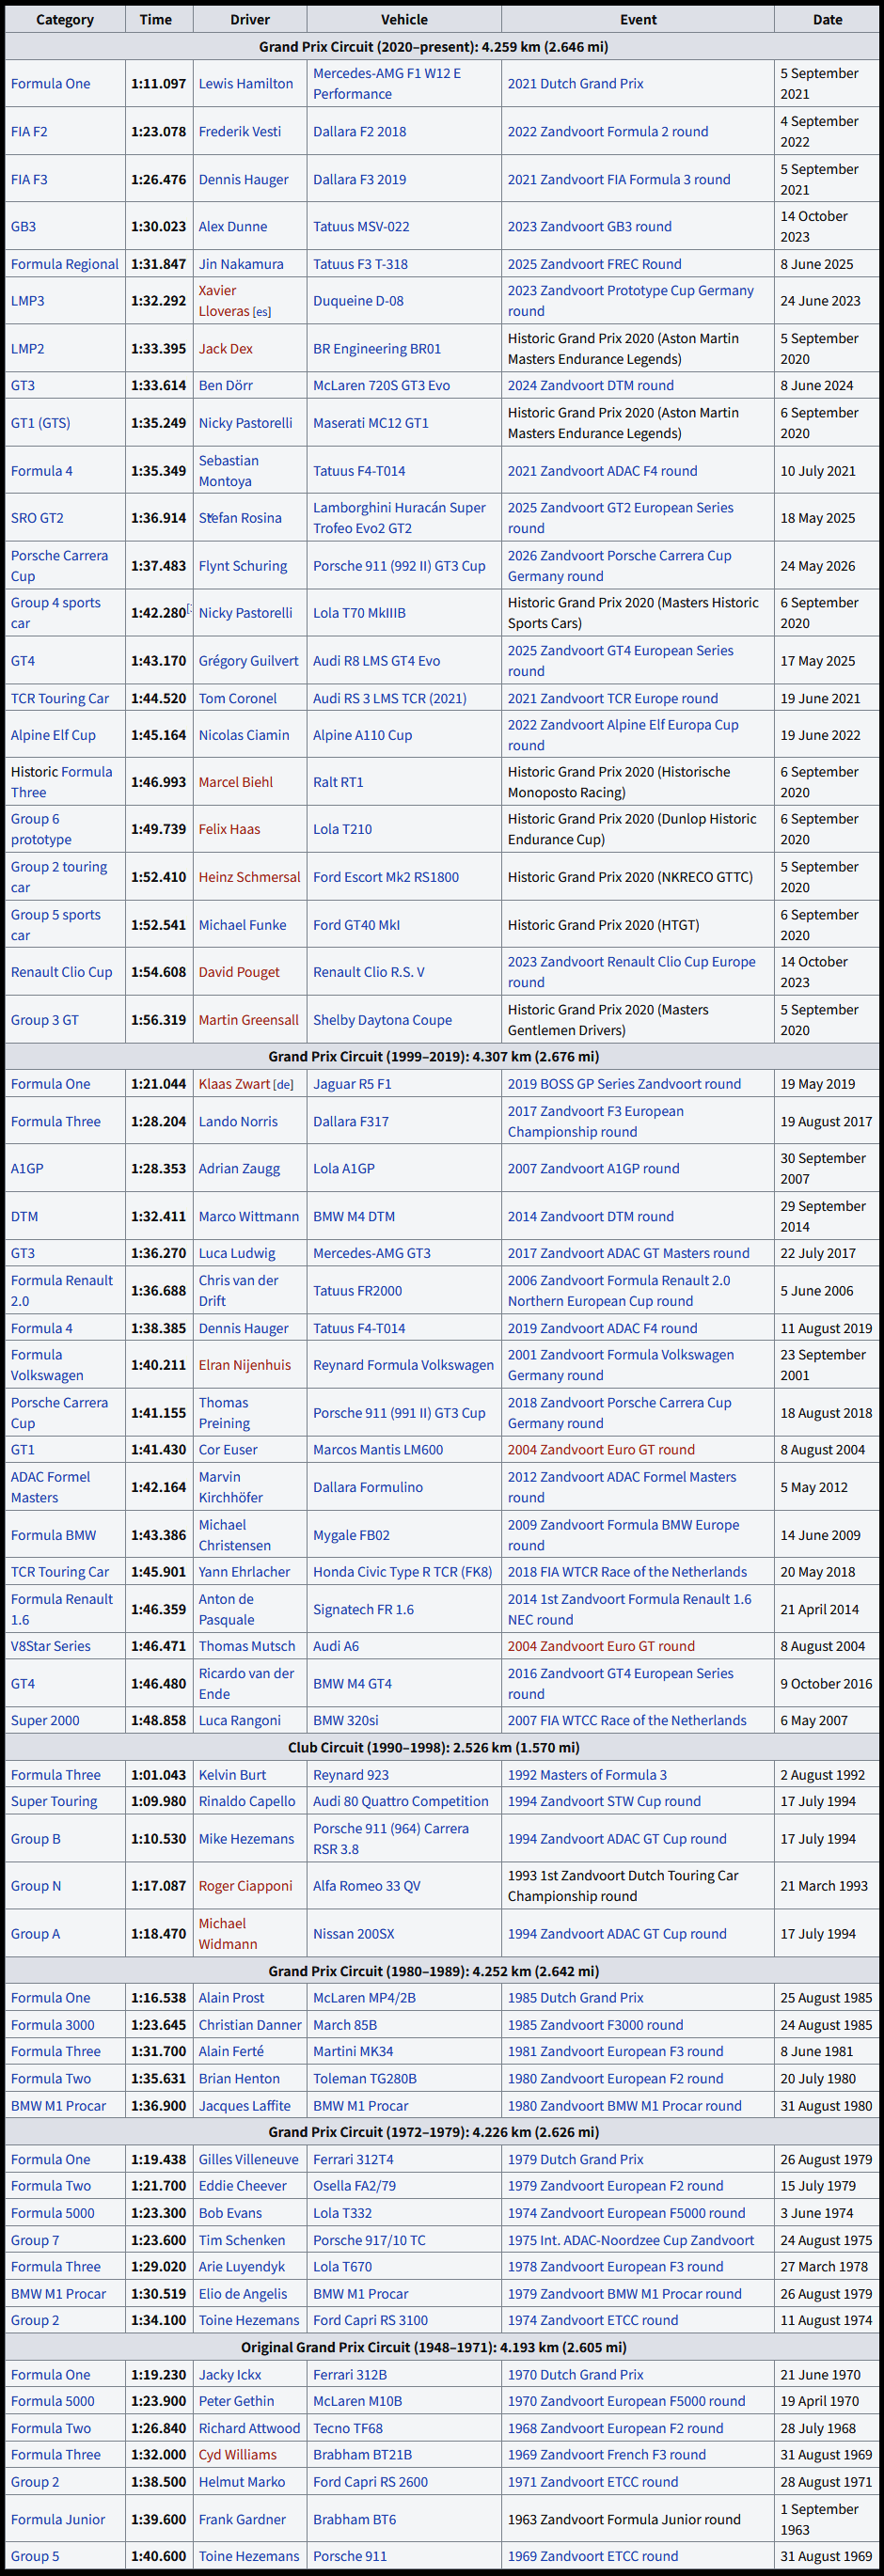Image resolution: width=884 pixels, height=2576 pixels.
Task: Open Flynt Schuring driver link
Action: click(x=242, y=566)
